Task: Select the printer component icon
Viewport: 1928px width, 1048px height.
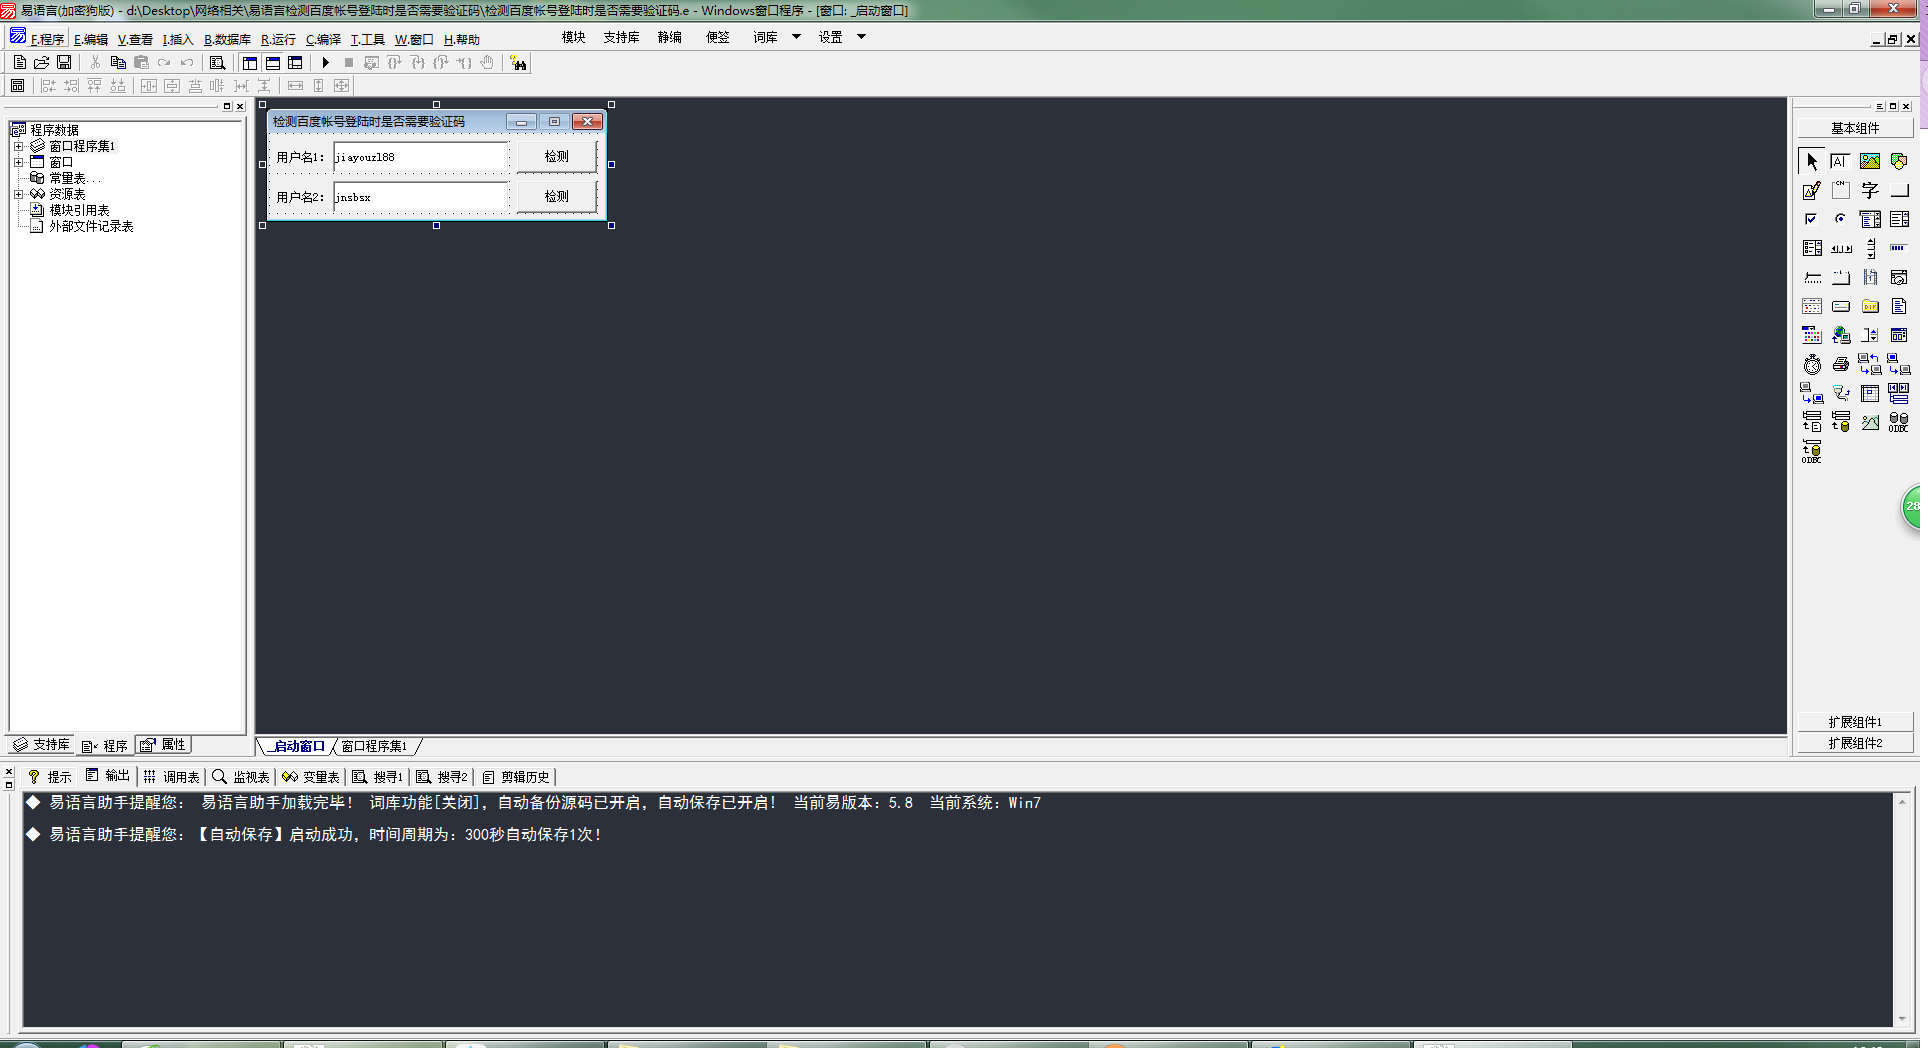Action: click(1840, 364)
